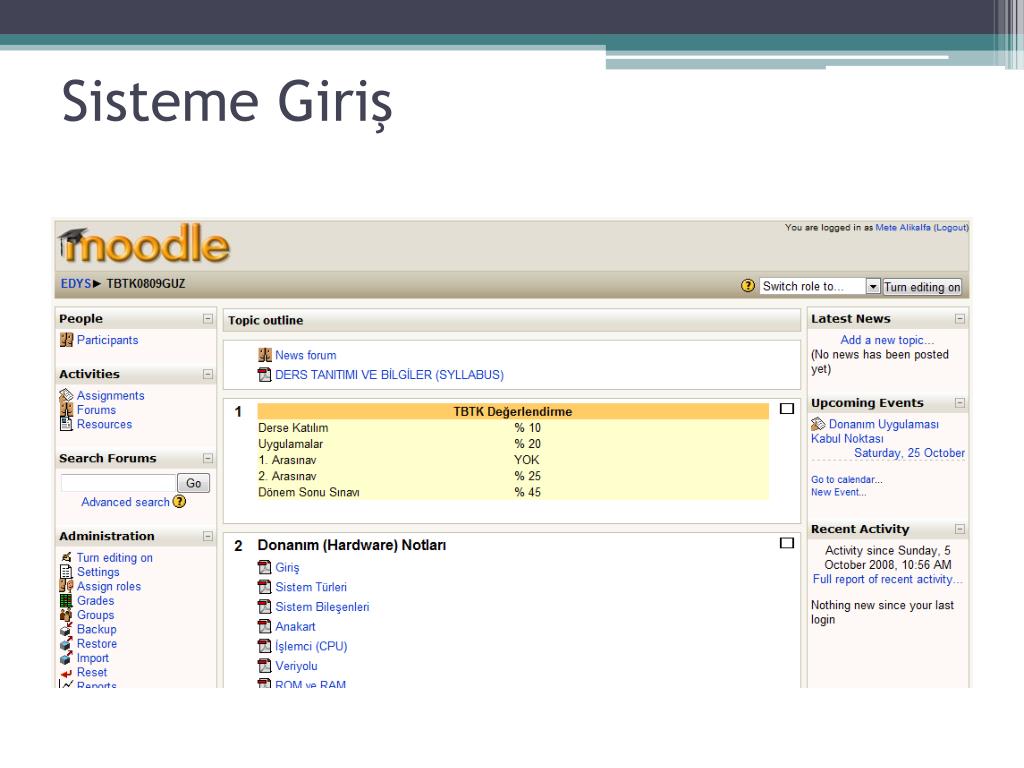Go to EDYS breadcrumb link
1024x768 pixels.
[x=76, y=283]
